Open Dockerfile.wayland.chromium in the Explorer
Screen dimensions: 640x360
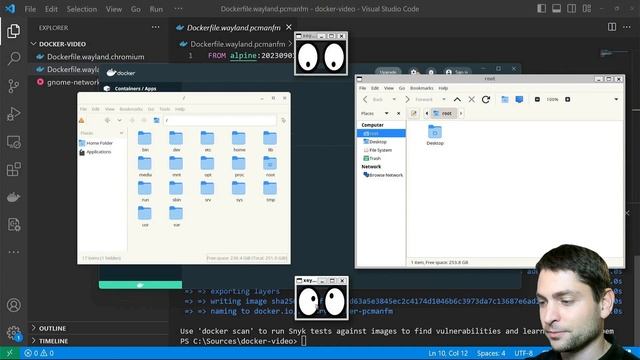tap(96, 57)
